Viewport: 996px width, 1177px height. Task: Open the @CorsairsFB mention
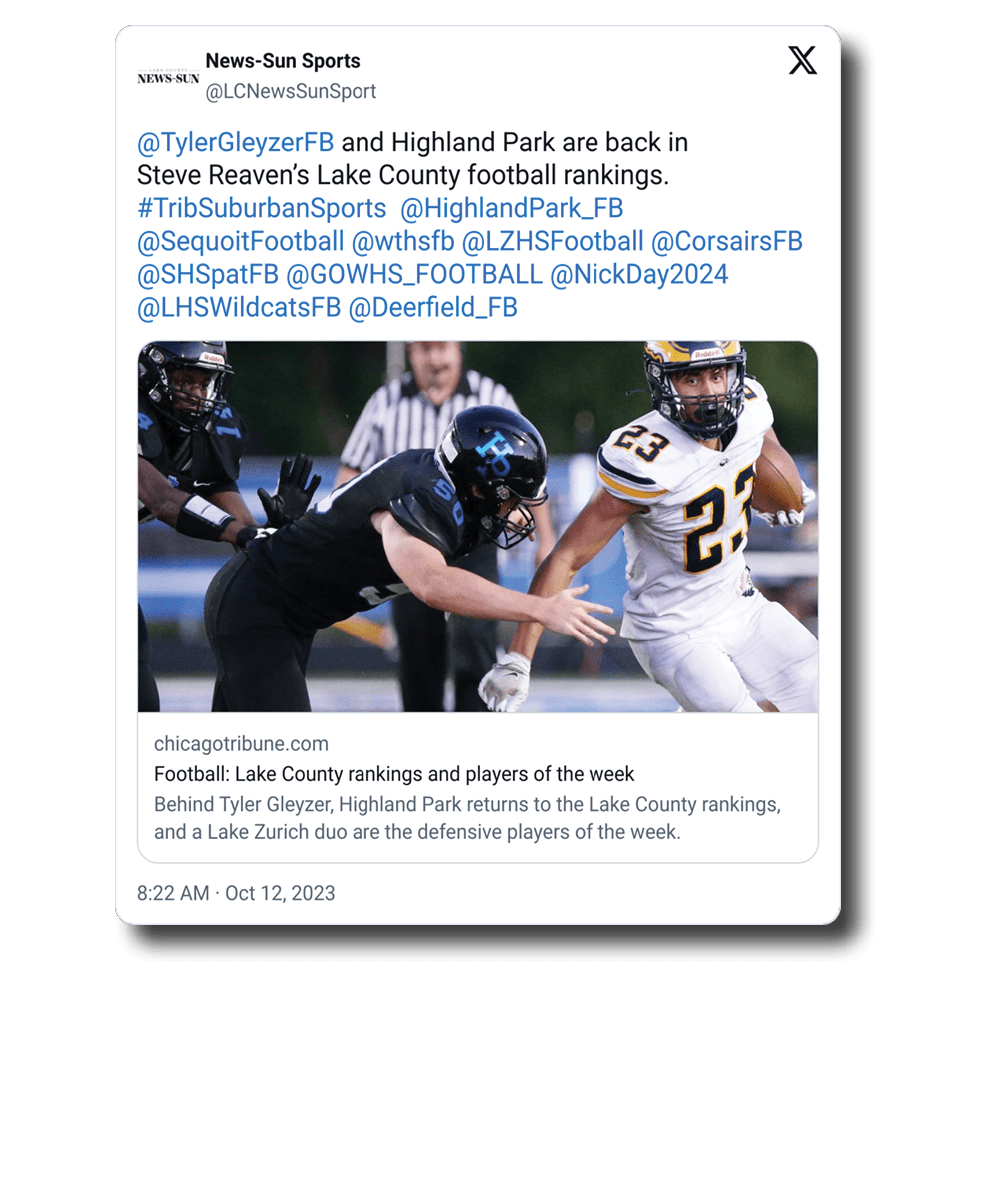[x=727, y=242]
